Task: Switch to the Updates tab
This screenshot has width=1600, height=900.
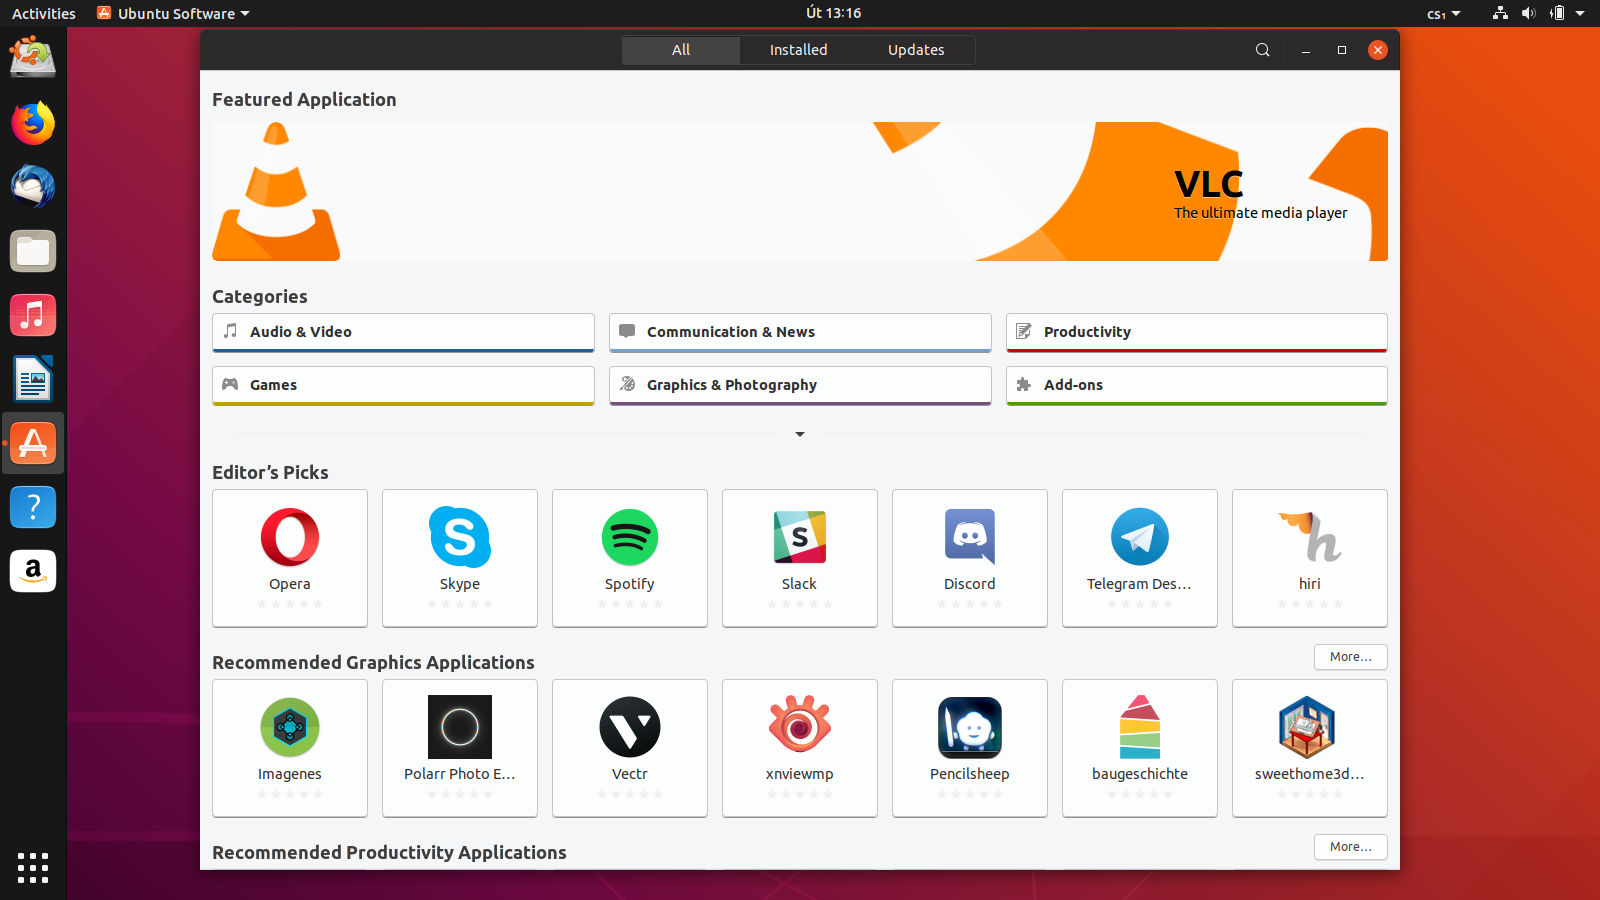Action: pos(915,49)
